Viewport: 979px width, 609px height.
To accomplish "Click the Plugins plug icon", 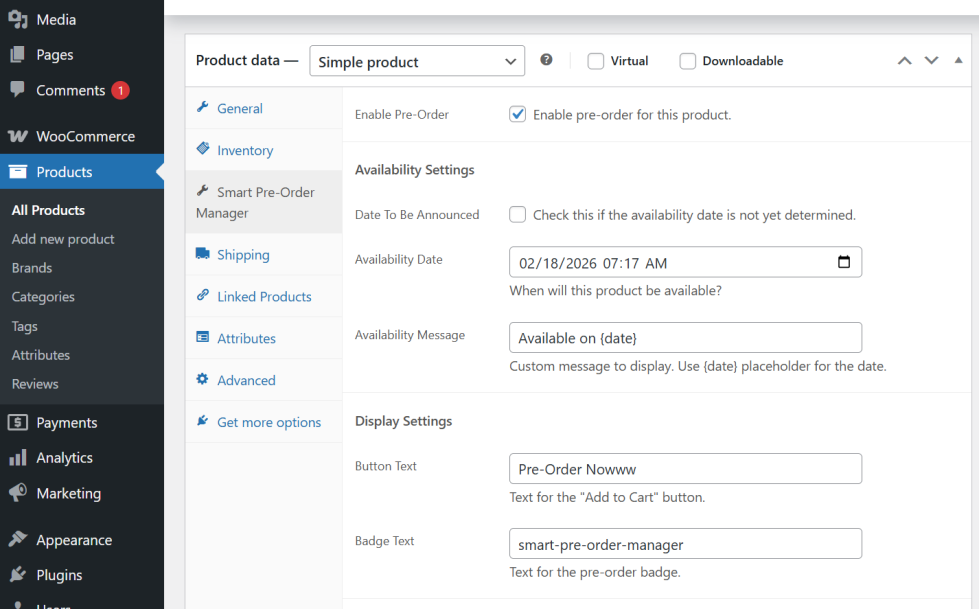I will click(x=17, y=575).
